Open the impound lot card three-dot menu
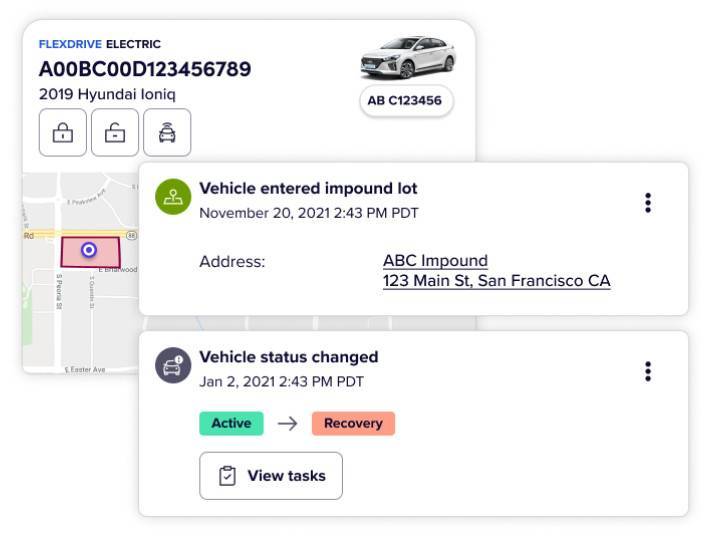This screenshot has height=551, width=721. [x=648, y=203]
